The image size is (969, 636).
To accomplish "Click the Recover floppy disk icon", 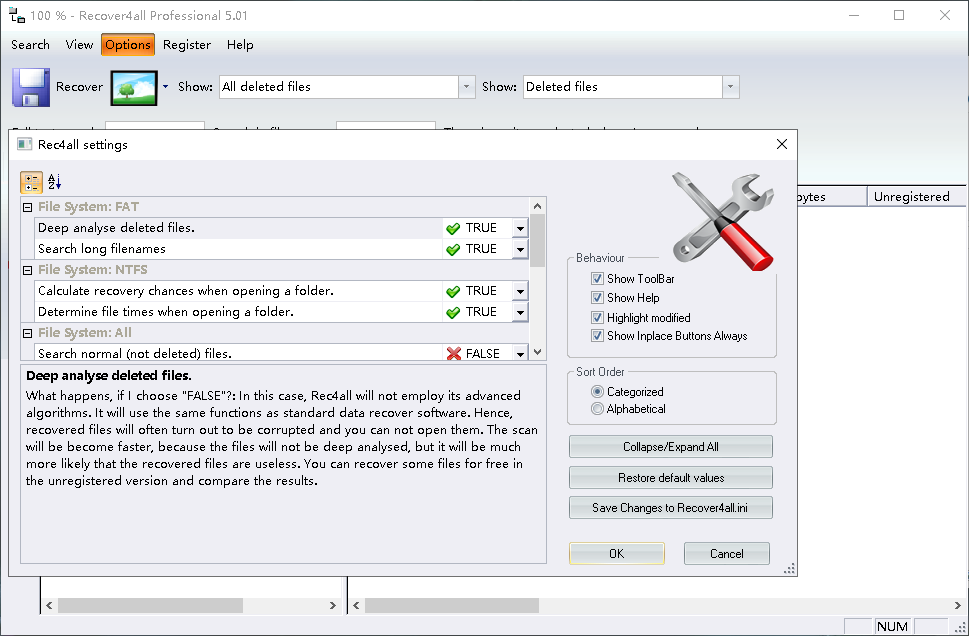I will (x=31, y=87).
